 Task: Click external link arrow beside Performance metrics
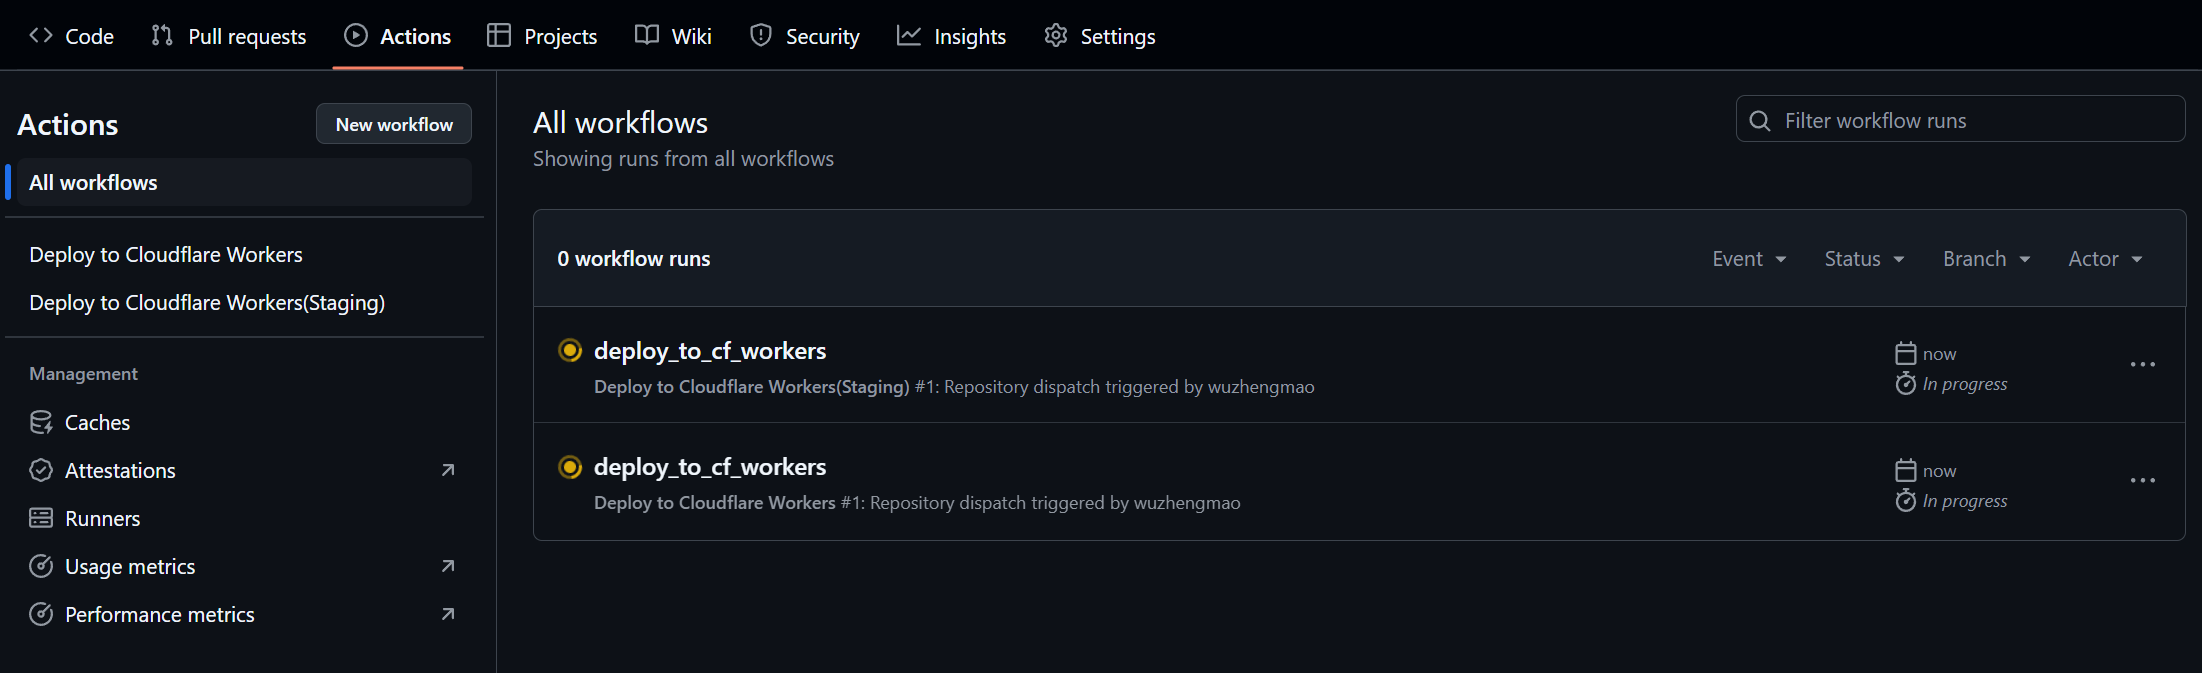pos(448,614)
